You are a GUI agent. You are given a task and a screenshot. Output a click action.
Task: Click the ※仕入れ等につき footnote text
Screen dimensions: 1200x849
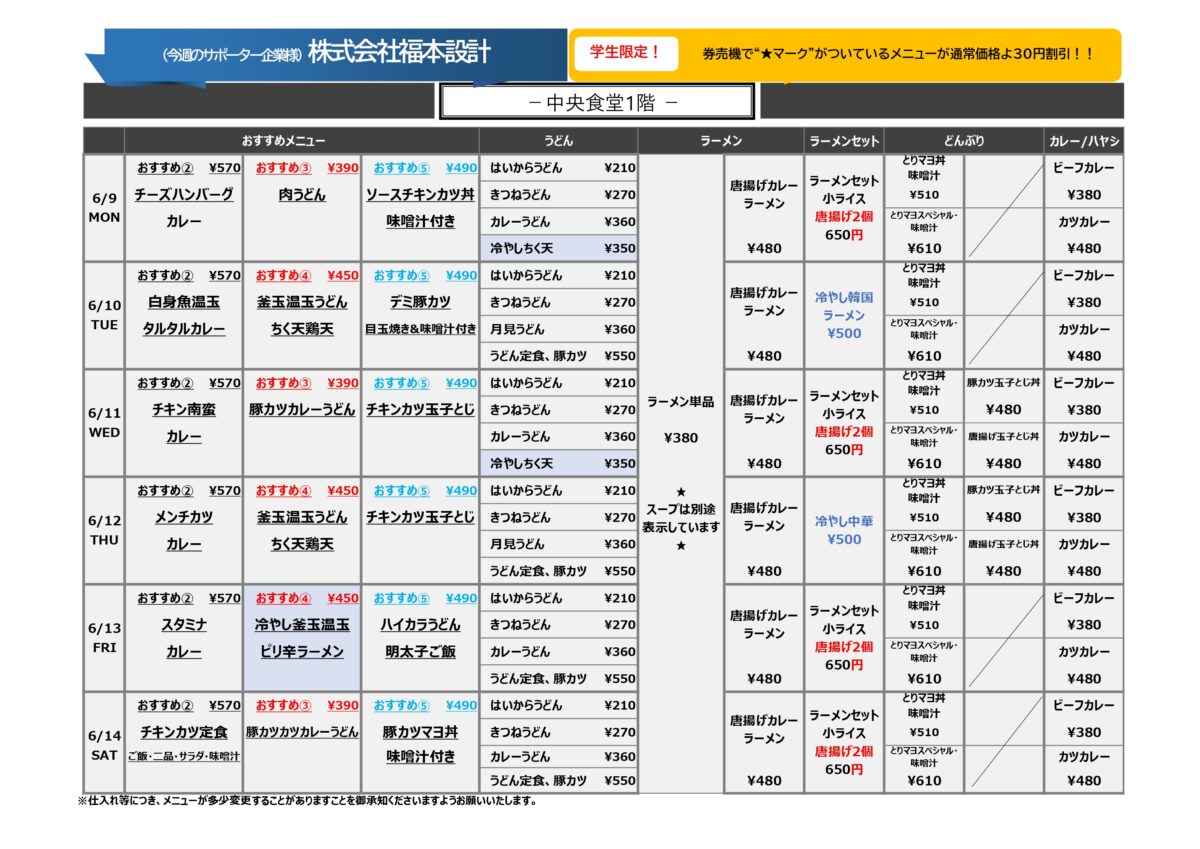(x=308, y=801)
